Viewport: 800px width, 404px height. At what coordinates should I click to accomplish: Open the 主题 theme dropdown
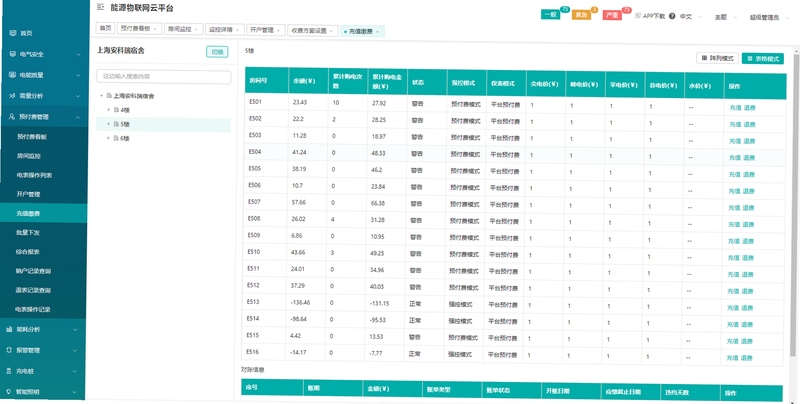[726, 17]
